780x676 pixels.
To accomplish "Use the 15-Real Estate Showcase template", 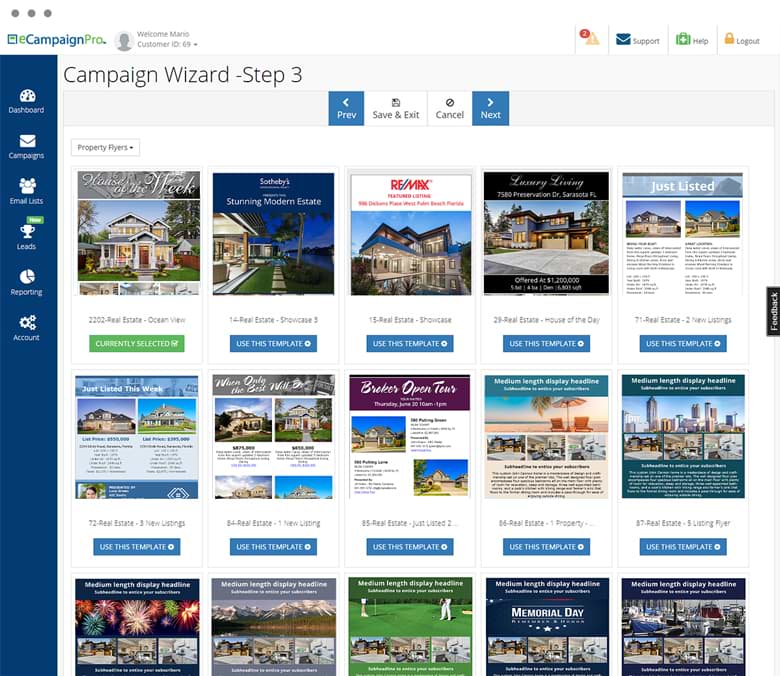I will point(410,343).
